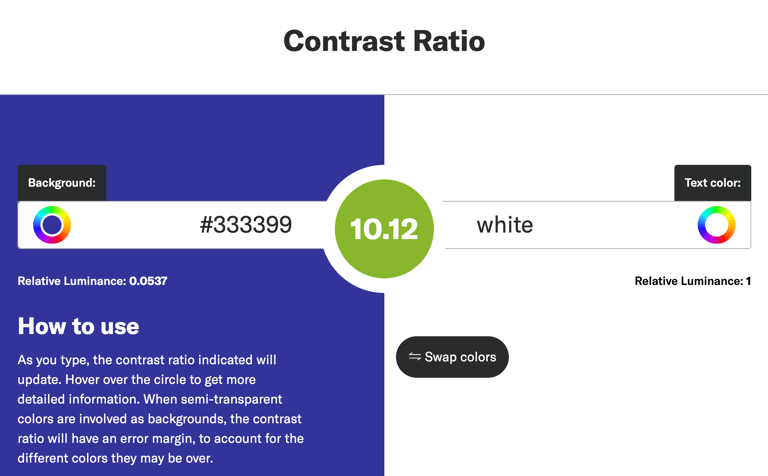
Task: Click the green 10.12 contrast ratio circle
Action: [384, 229]
